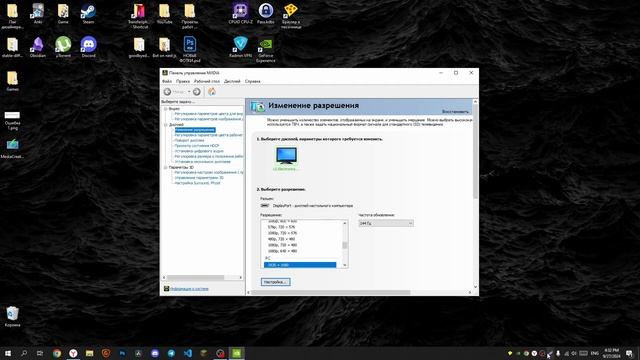640x360 pixels.
Task: Open the Windows Start menu
Action: [8, 353]
